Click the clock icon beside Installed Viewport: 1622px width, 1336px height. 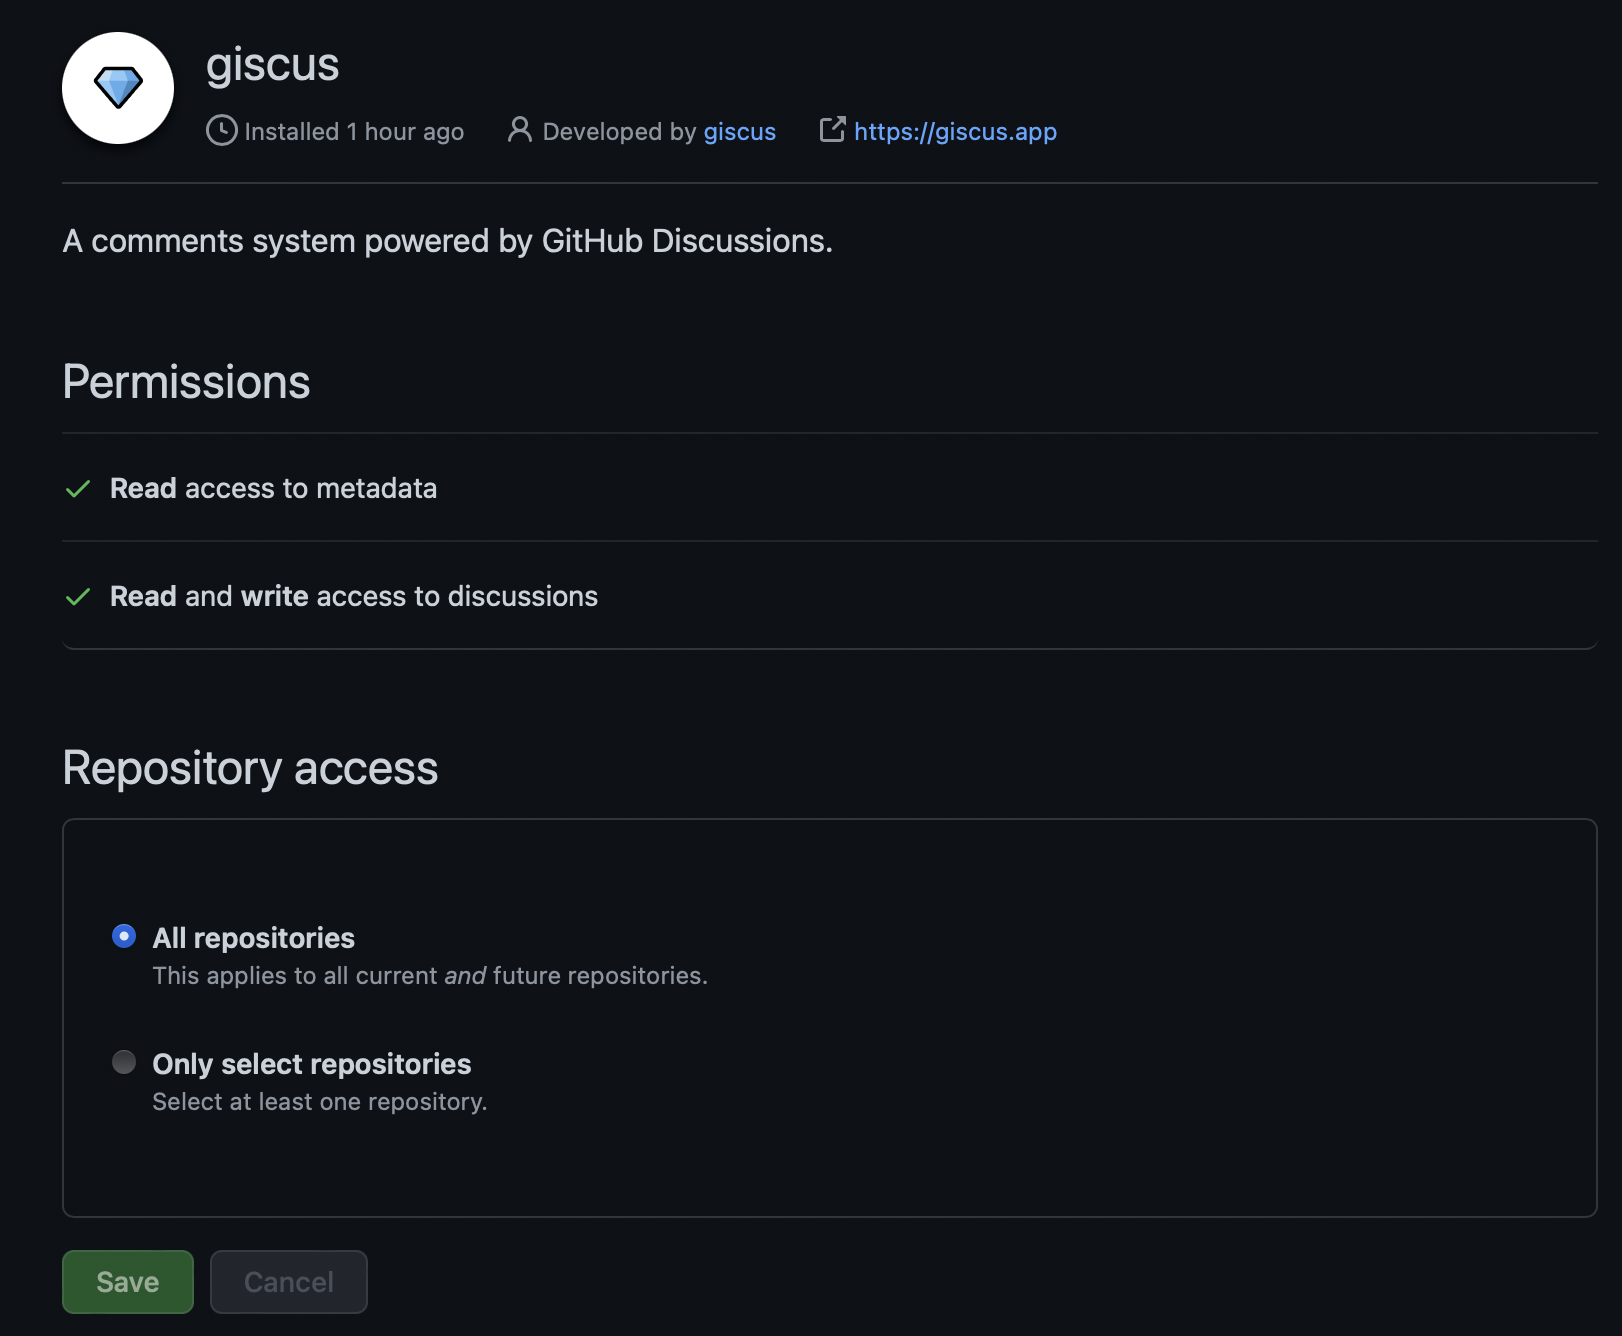[222, 131]
